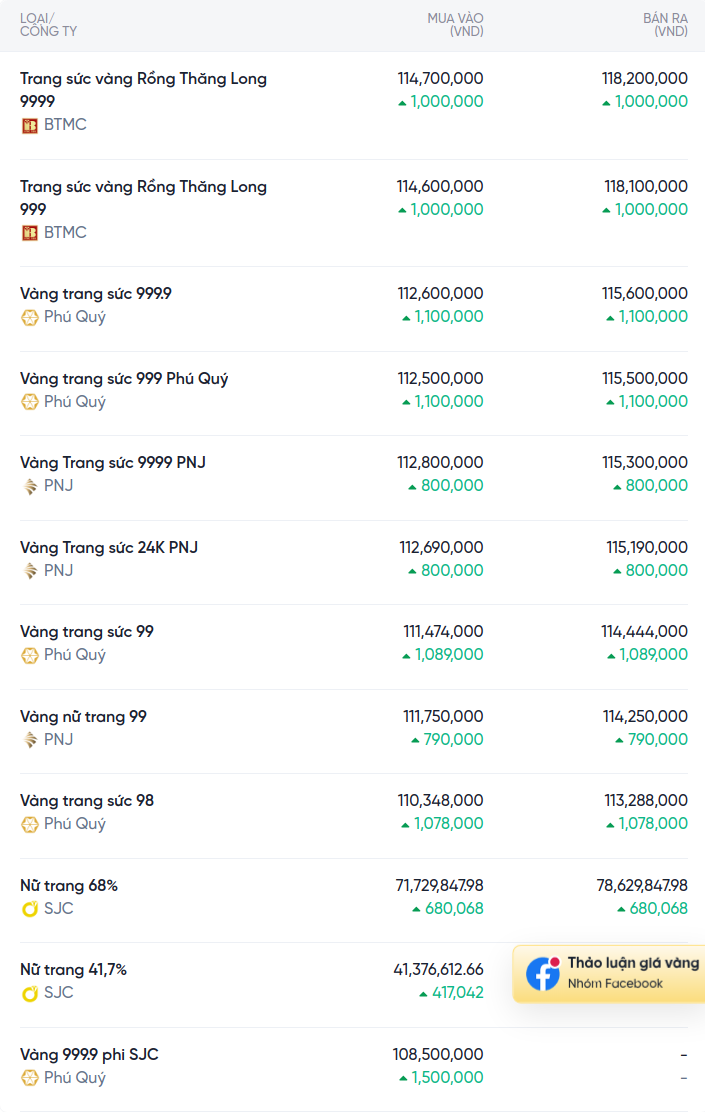
Task: Click PNJ logo under Vàng Trang sức 24K PNJ
Action: coord(29,571)
